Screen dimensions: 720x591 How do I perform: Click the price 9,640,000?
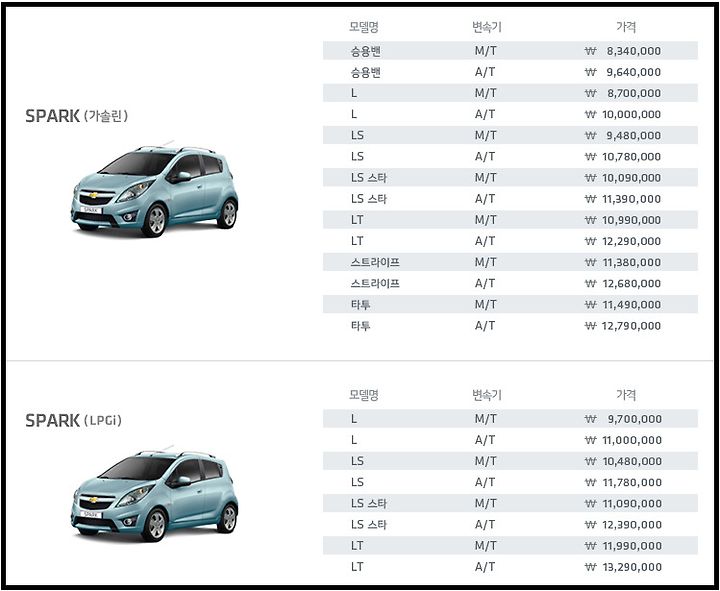tap(634, 72)
